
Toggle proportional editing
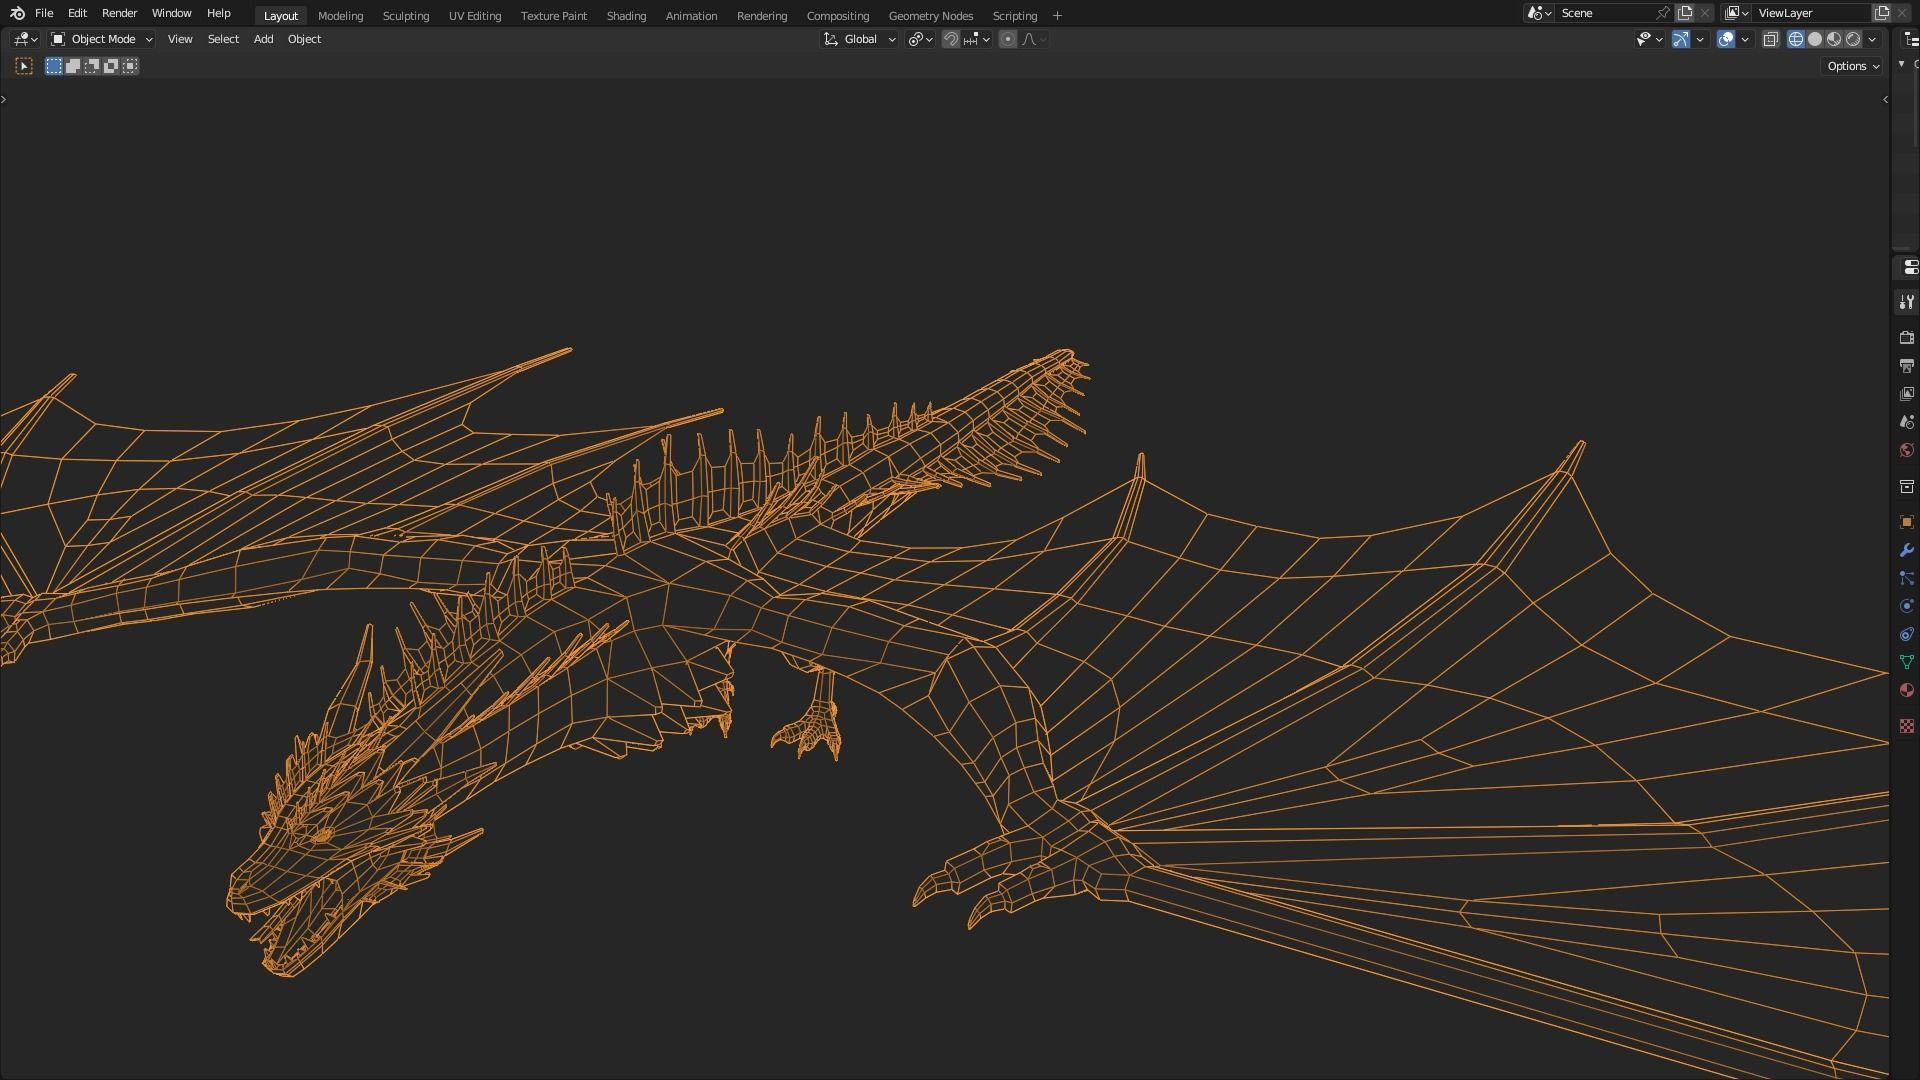[1008, 39]
